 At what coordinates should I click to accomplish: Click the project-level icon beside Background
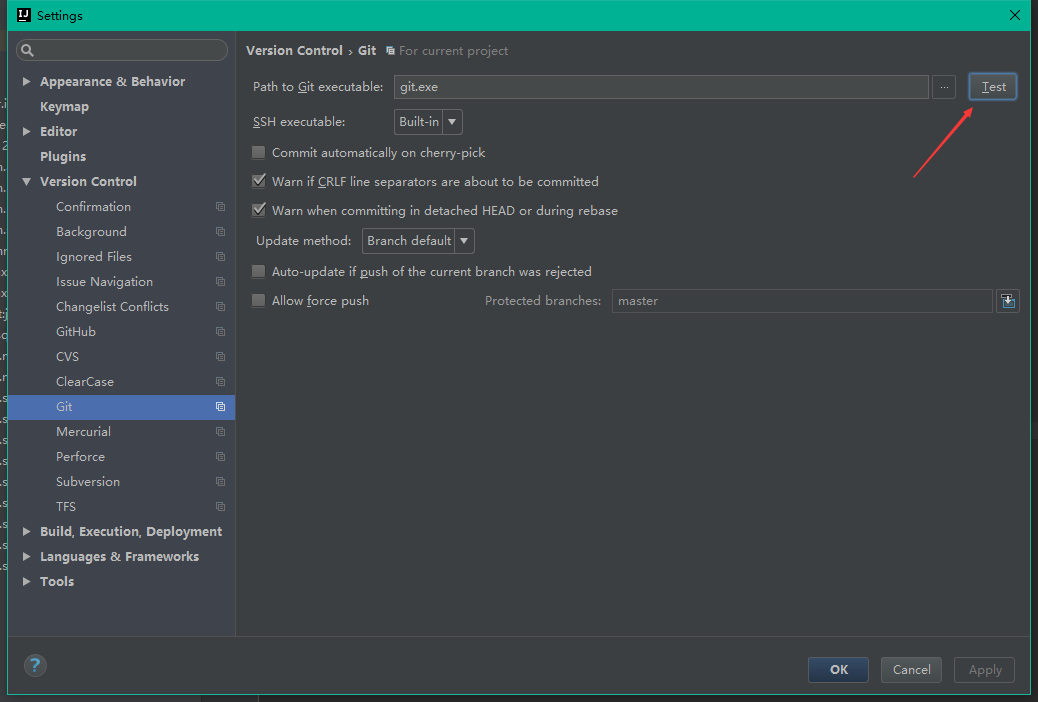220,232
